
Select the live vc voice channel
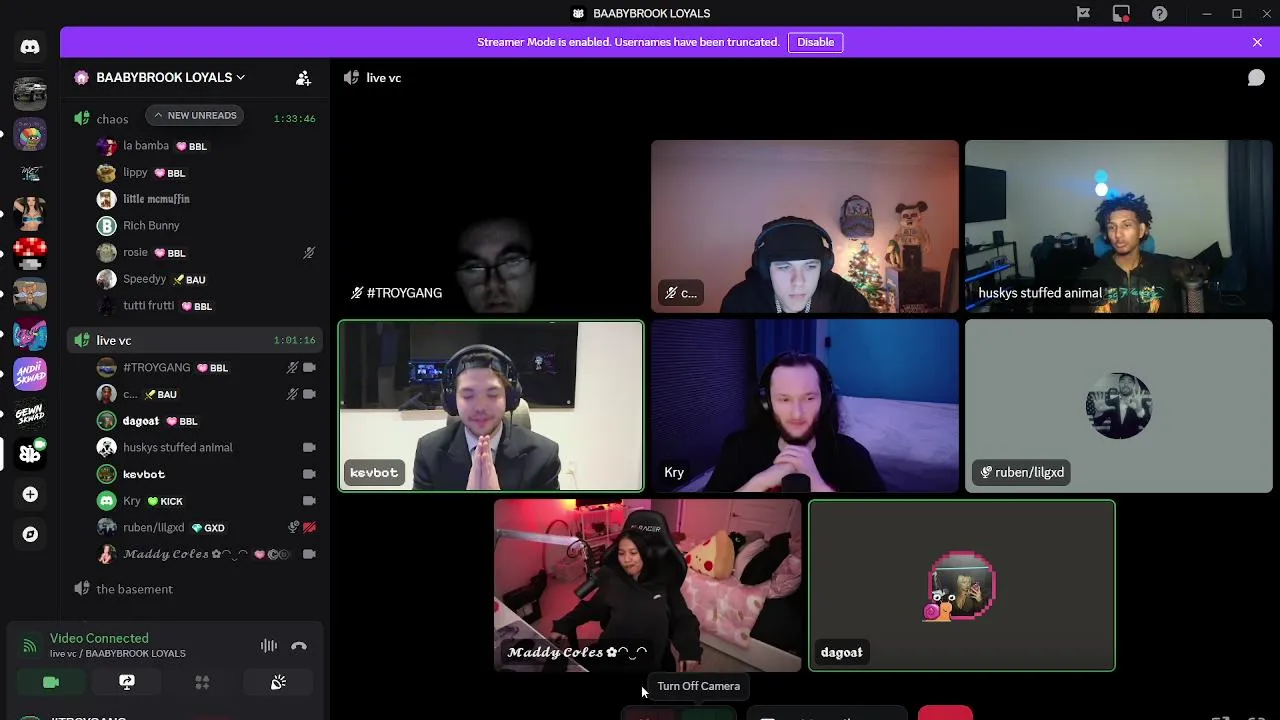(x=194, y=341)
